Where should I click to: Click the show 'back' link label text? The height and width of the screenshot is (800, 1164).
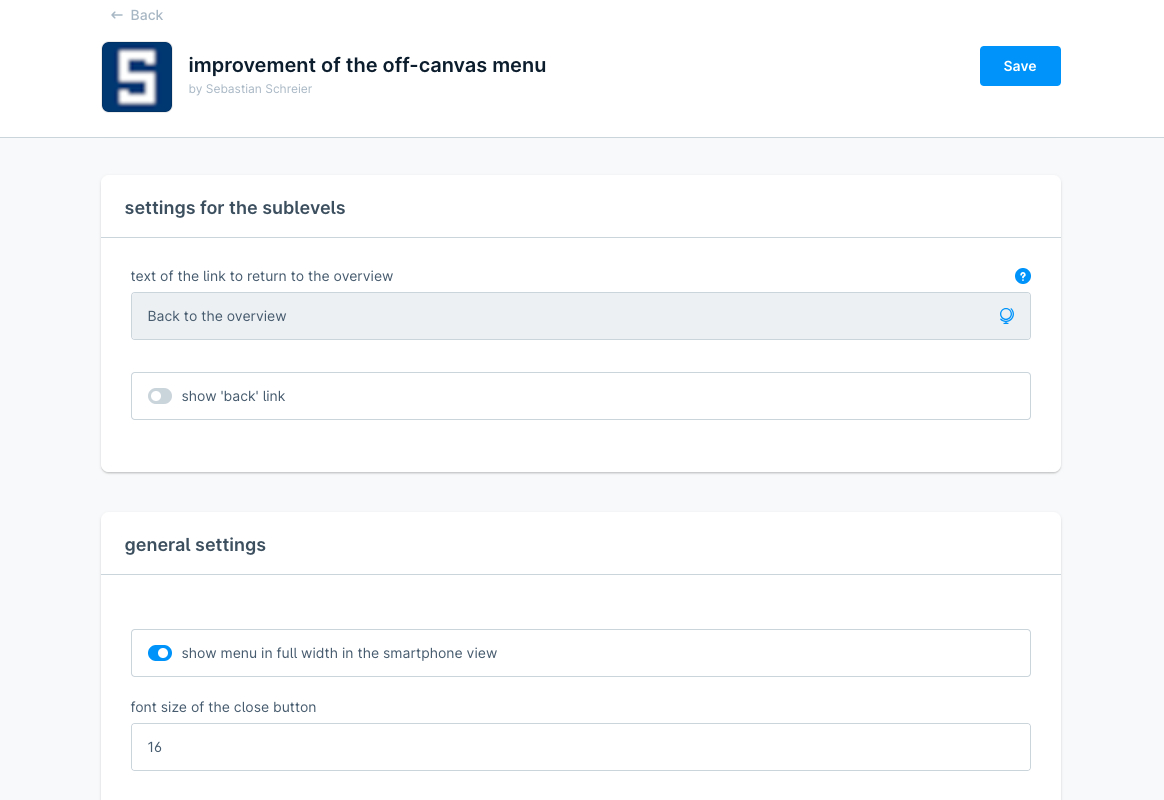[233, 396]
